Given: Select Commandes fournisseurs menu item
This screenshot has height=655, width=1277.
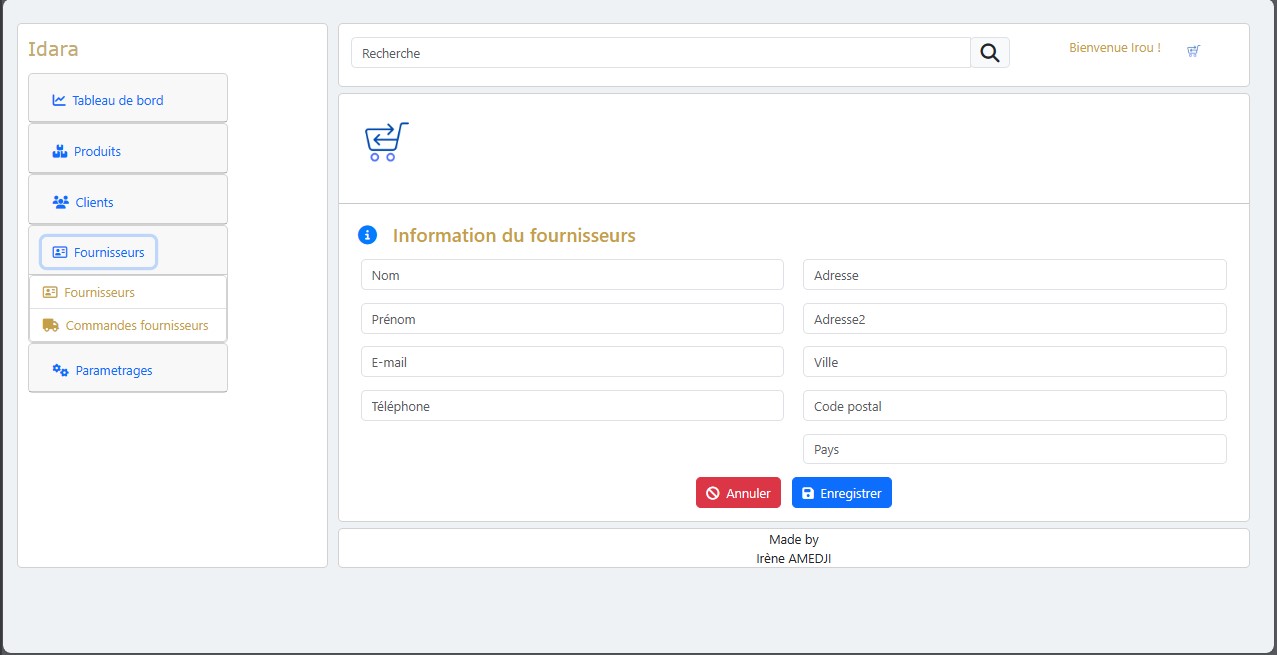Looking at the screenshot, I should 137,325.
